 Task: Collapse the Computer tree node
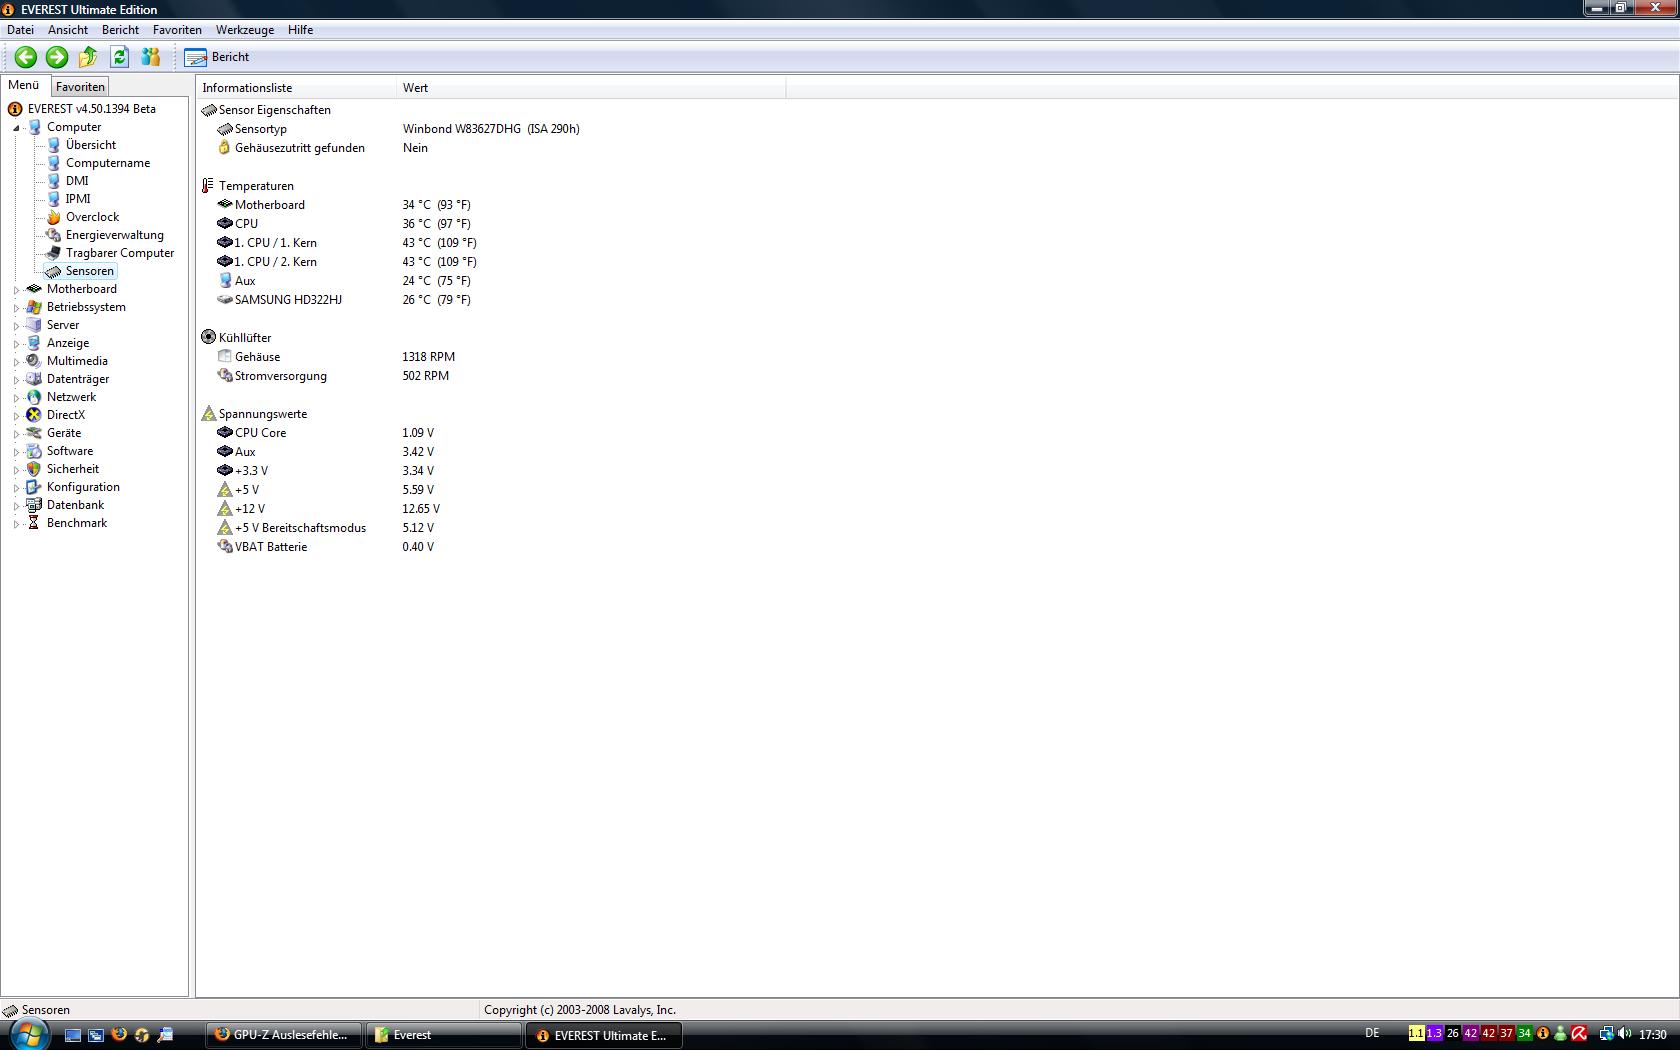[x=17, y=128]
